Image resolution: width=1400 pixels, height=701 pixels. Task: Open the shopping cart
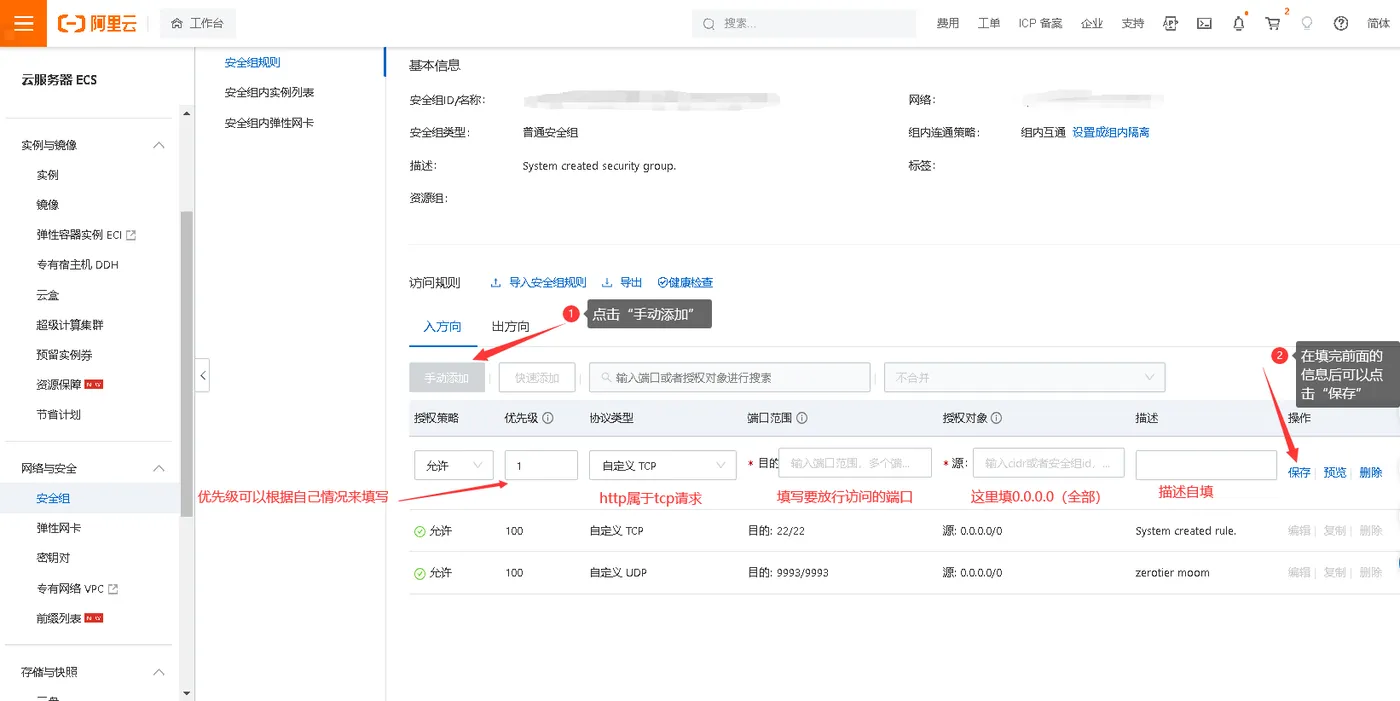[x=1273, y=23]
